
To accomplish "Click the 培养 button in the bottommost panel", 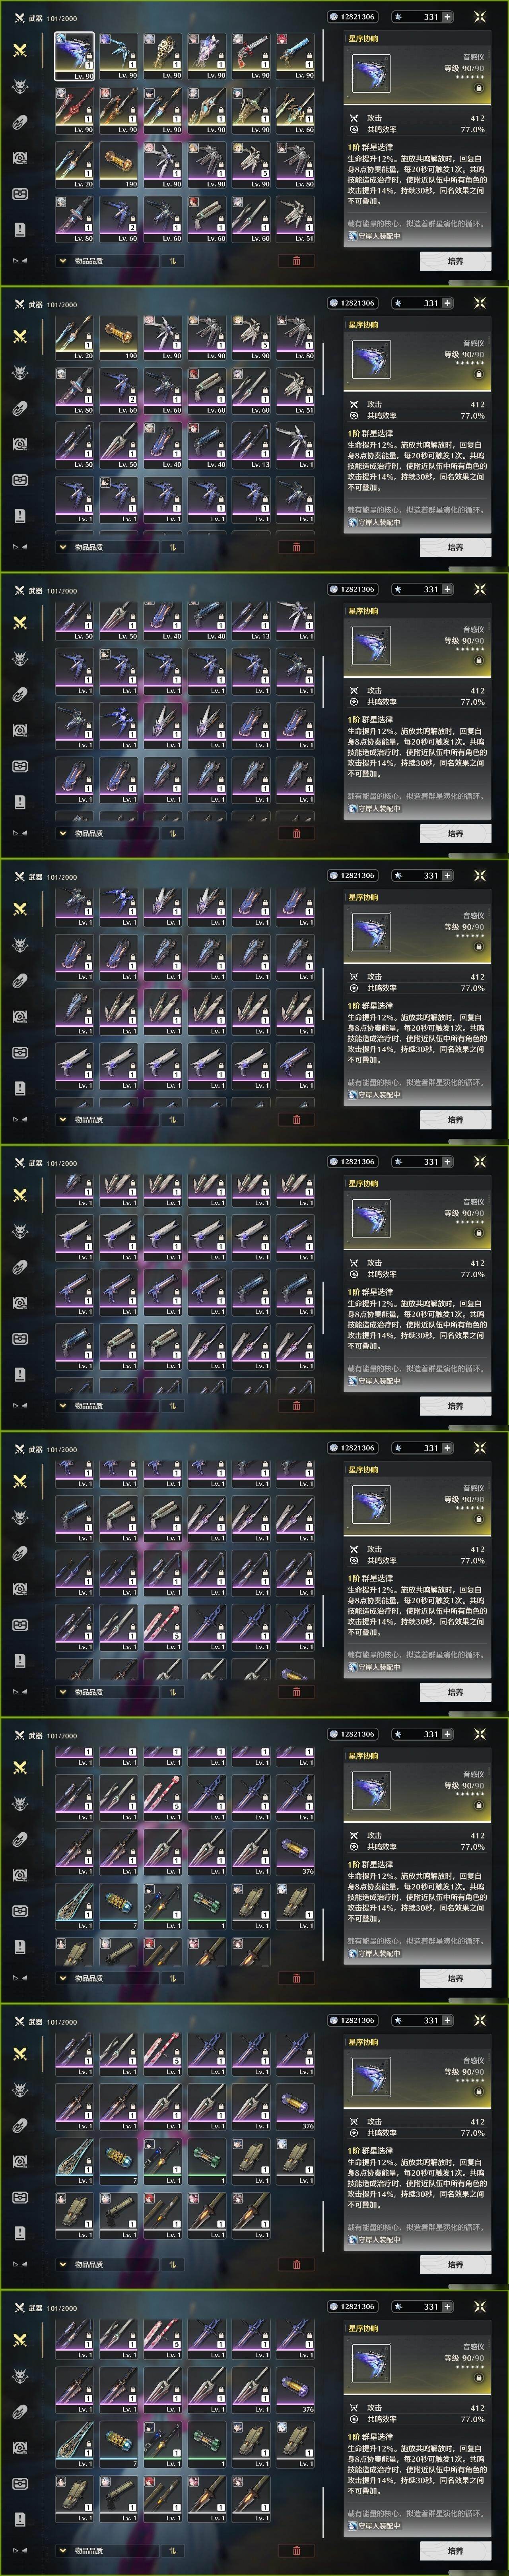I will click(455, 2551).
